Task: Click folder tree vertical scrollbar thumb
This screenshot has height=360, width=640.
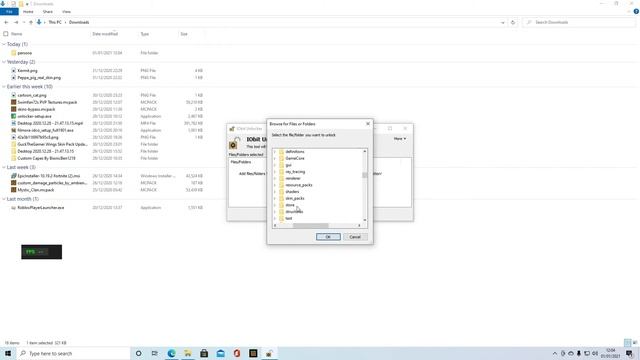Action: (364, 175)
